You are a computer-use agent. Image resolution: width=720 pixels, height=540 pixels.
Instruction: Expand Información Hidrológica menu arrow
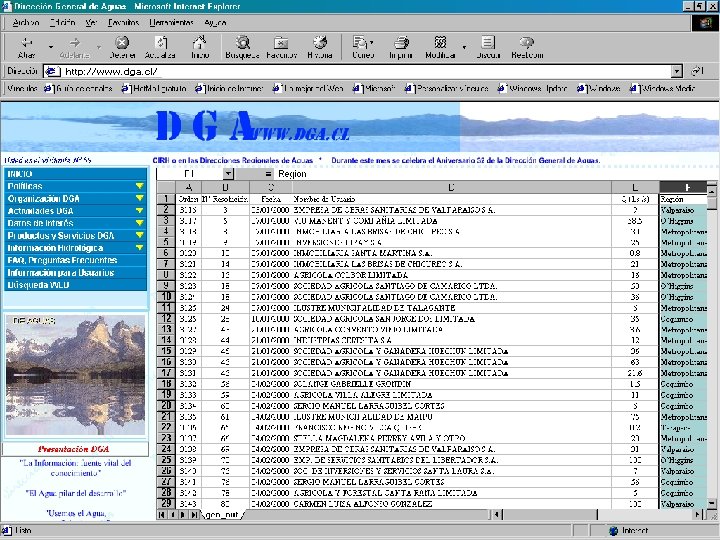click(140, 248)
